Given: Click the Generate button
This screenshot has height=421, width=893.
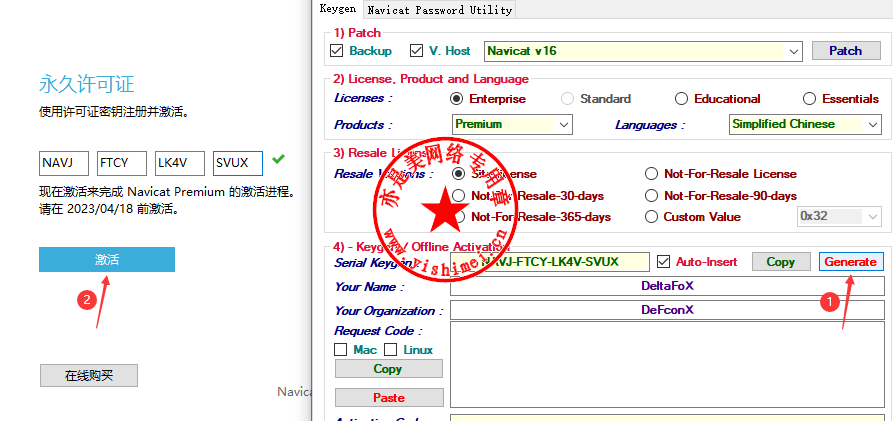Looking at the screenshot, I should click(x=851, y=261).
